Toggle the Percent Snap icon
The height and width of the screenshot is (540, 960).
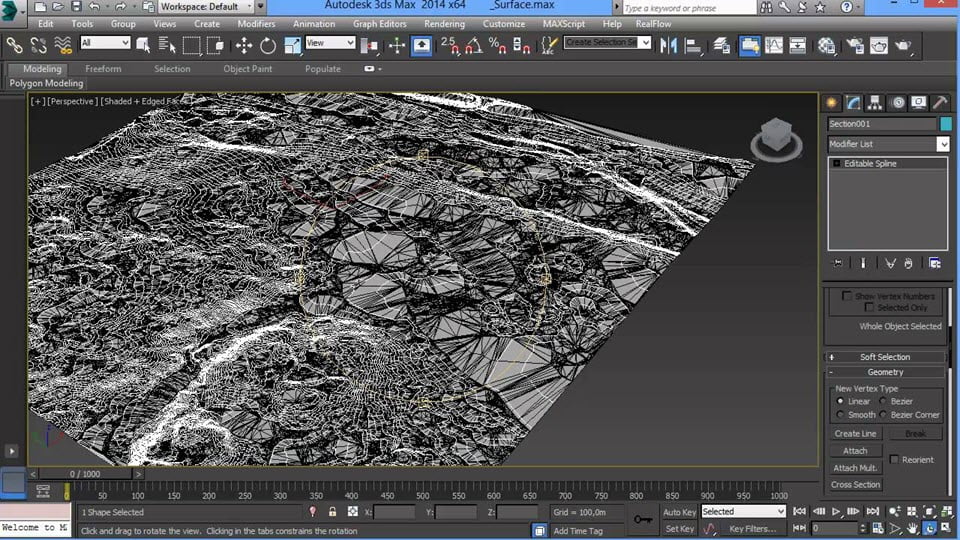coord(497,45)
